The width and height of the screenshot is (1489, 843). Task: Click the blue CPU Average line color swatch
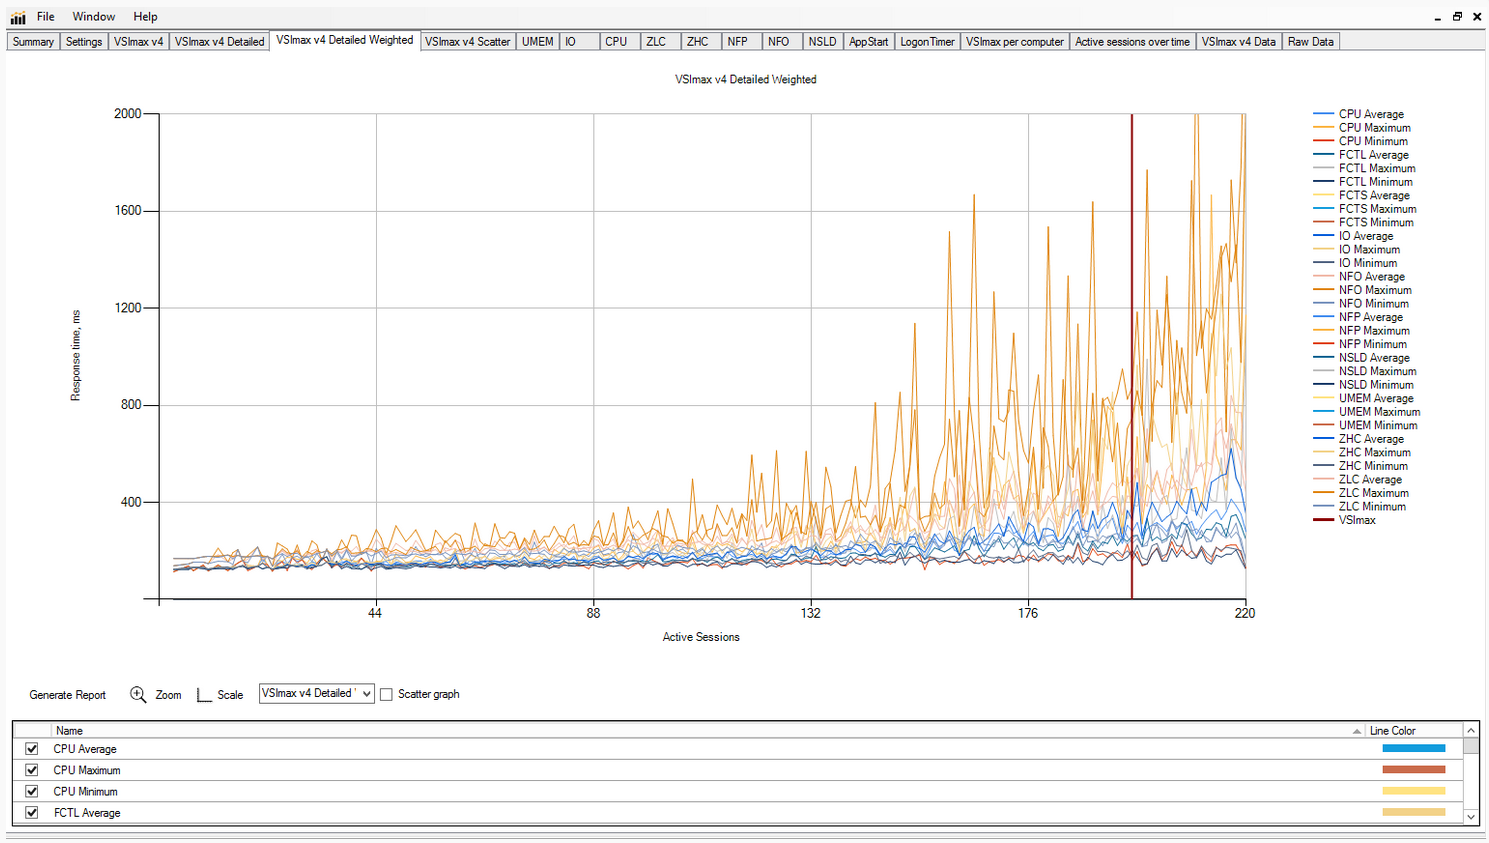coord(1413,748)
